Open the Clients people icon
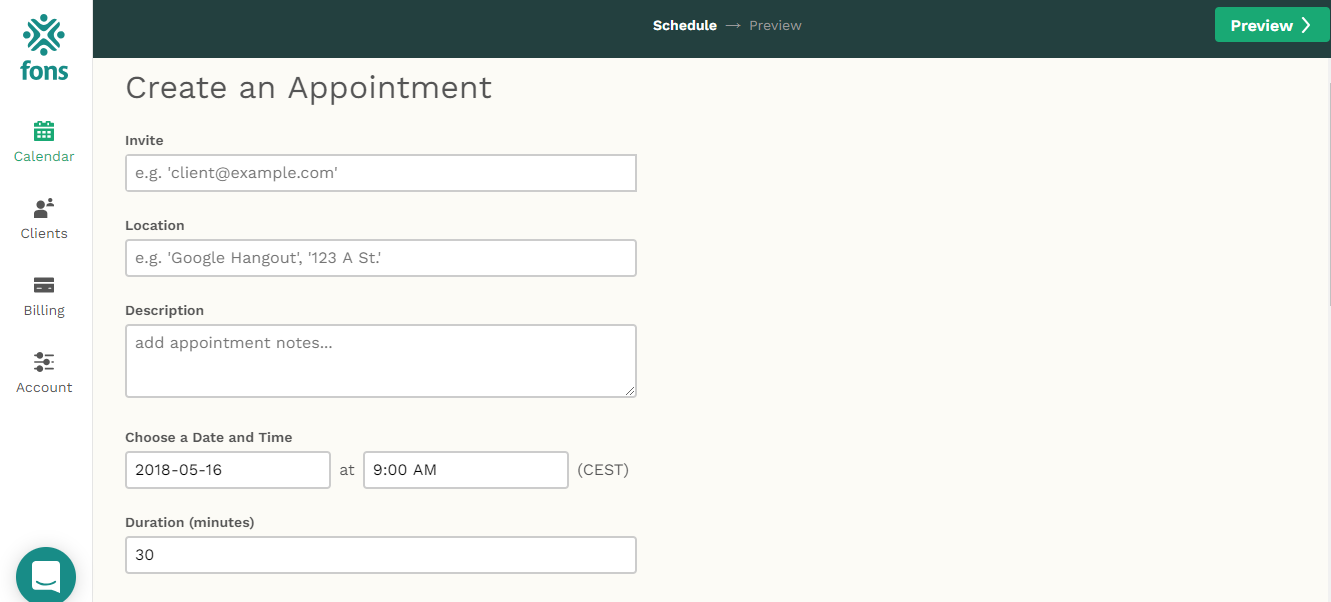The height and width of the screenshot is (602, 1331). (x=44, y=208)
